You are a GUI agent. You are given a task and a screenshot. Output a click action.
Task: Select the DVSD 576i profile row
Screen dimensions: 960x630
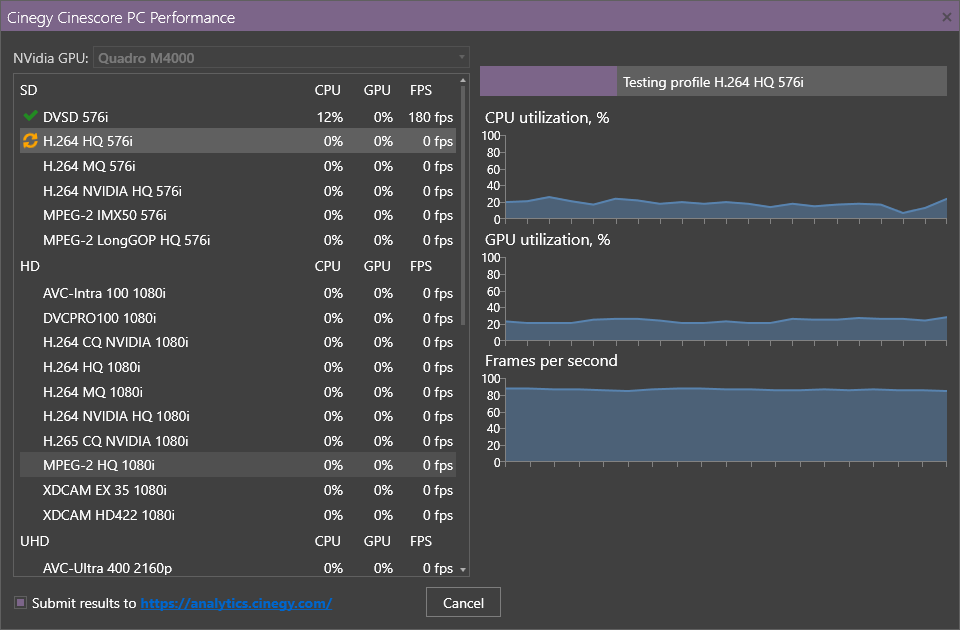(x=238, y=116)
